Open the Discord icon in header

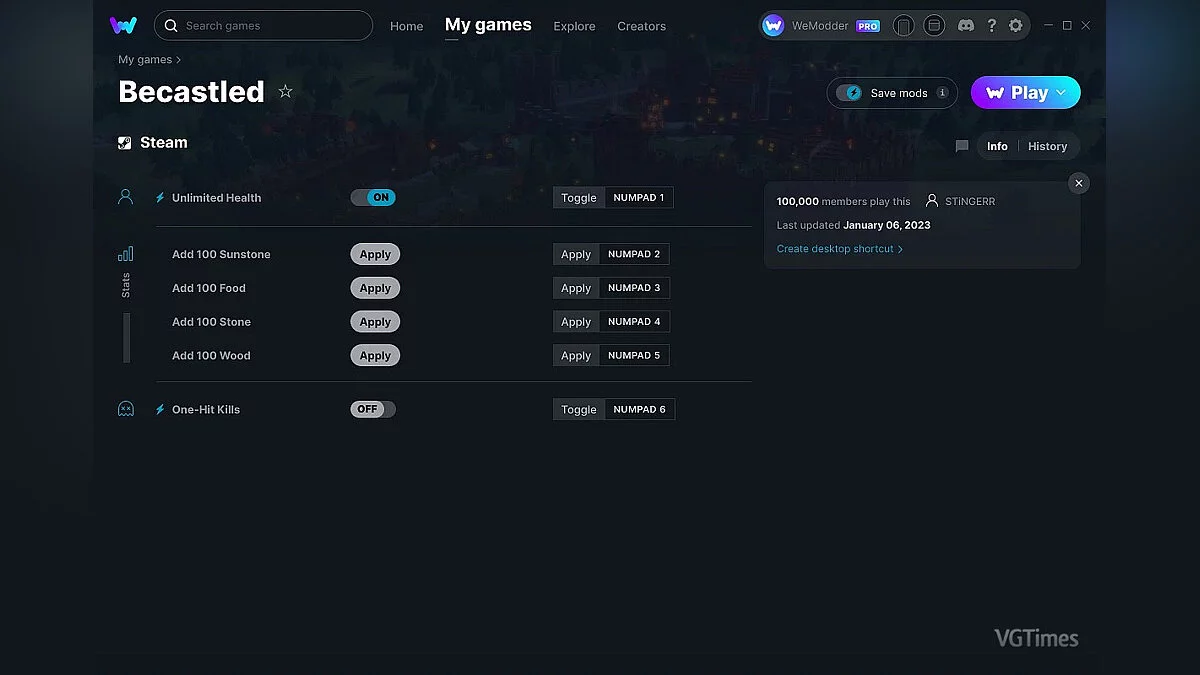tap(965, 25)
